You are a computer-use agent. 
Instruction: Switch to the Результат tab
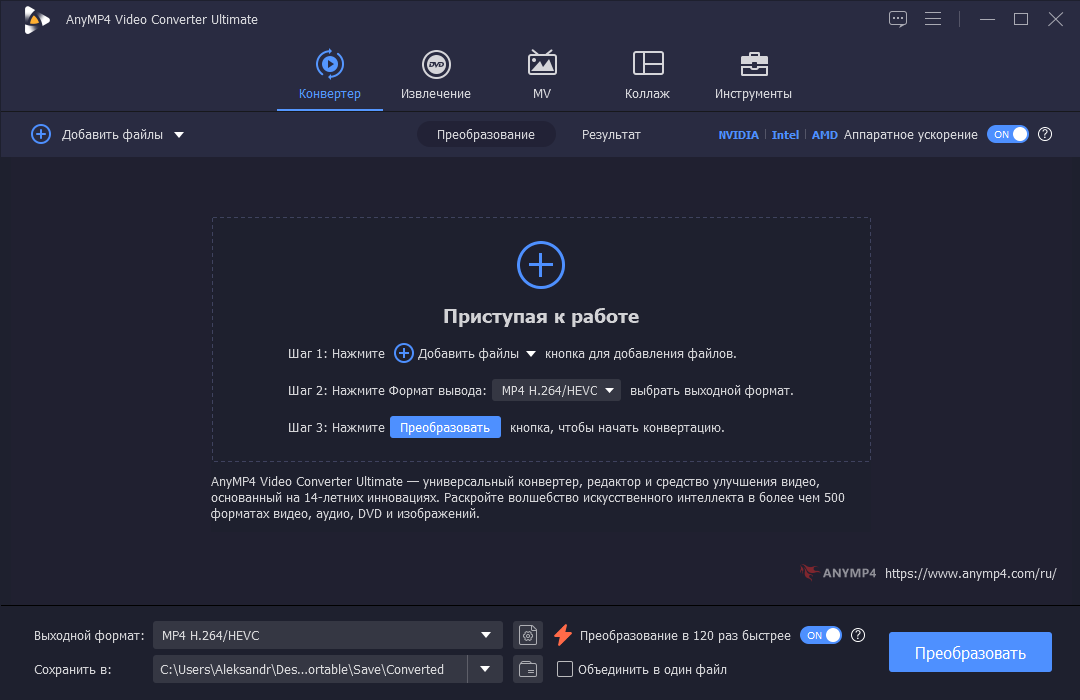click(x=611, y=134)
